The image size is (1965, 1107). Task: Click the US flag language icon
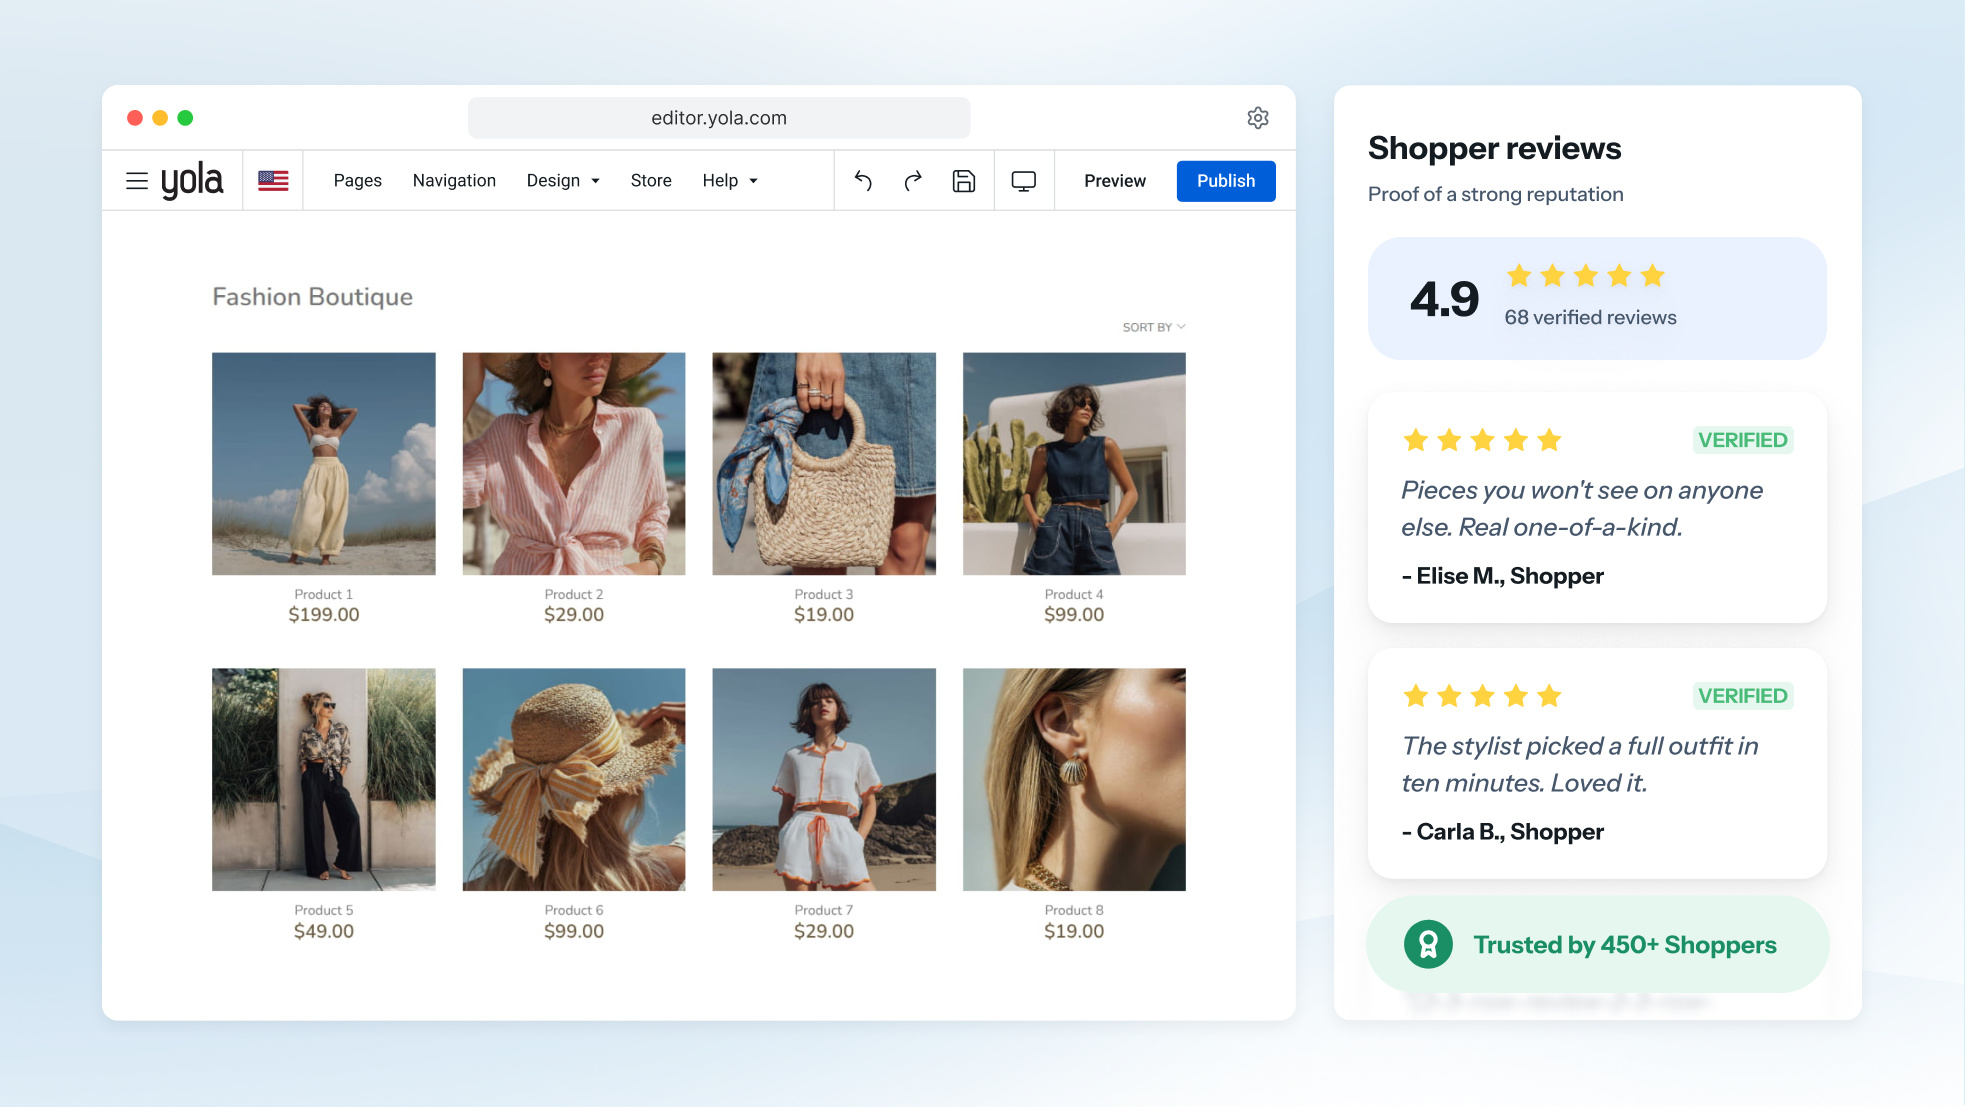pyautogui.click(x=273, y=181)
